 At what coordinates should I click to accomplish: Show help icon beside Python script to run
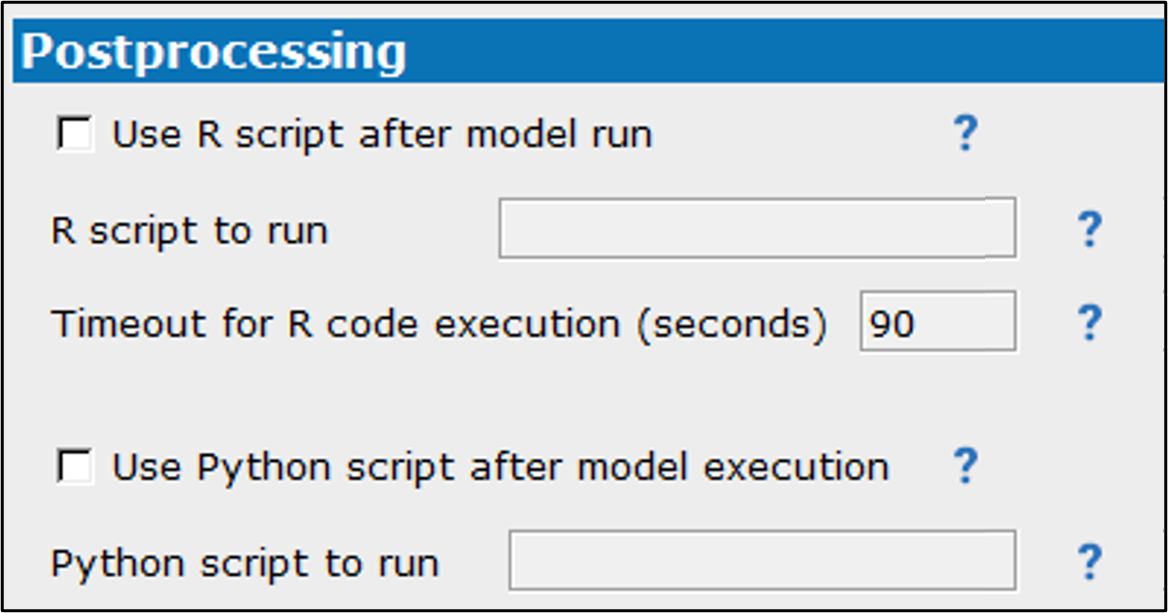coord(1090,561)
